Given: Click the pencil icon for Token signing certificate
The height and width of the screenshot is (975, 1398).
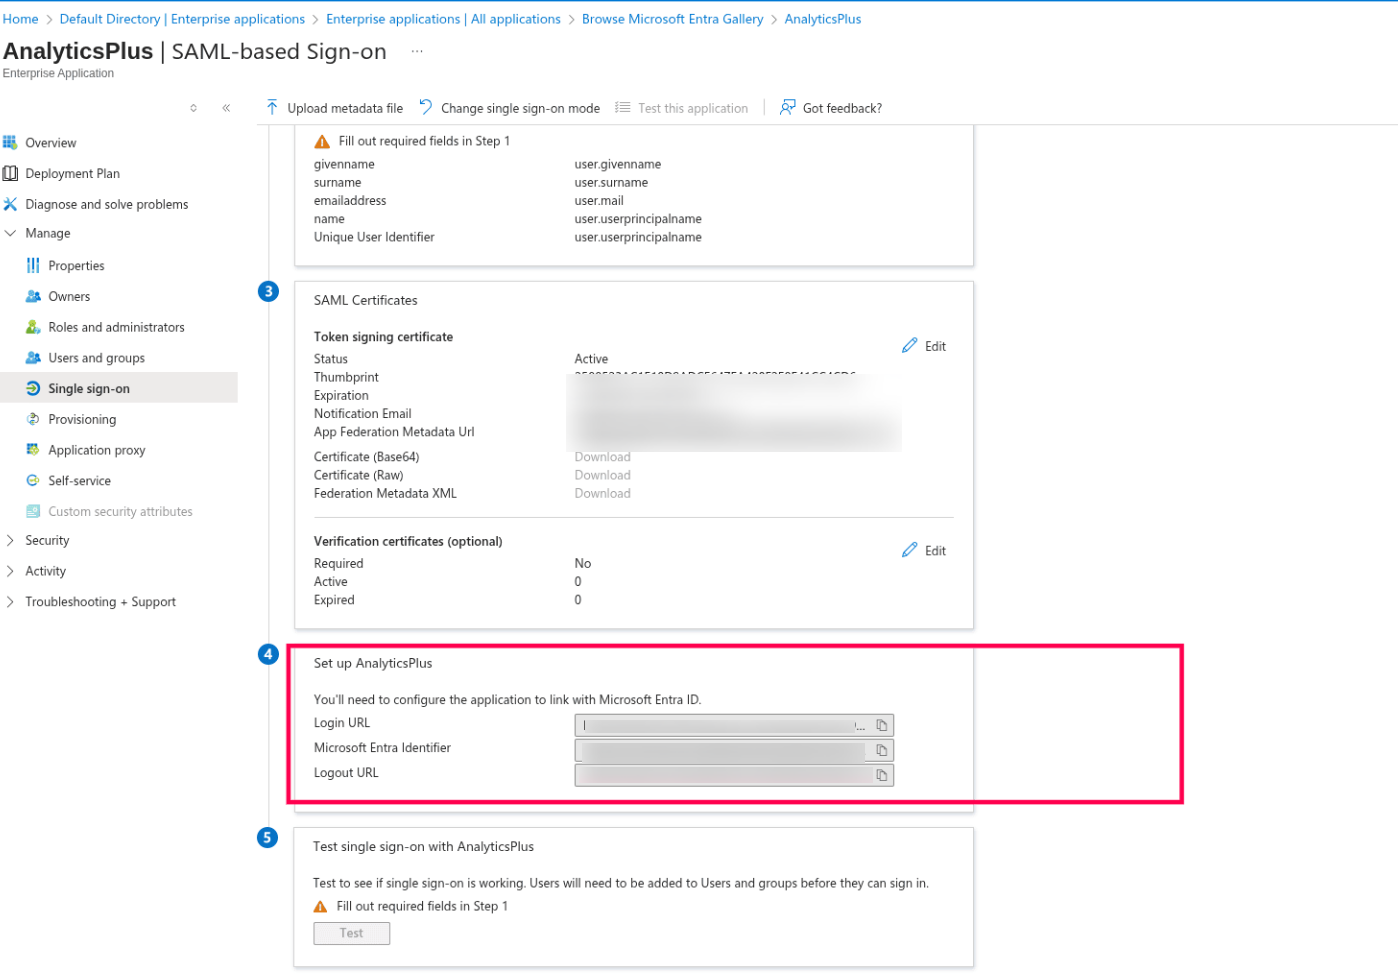Looking at the screenshot, I should click(x=909, y=345).
